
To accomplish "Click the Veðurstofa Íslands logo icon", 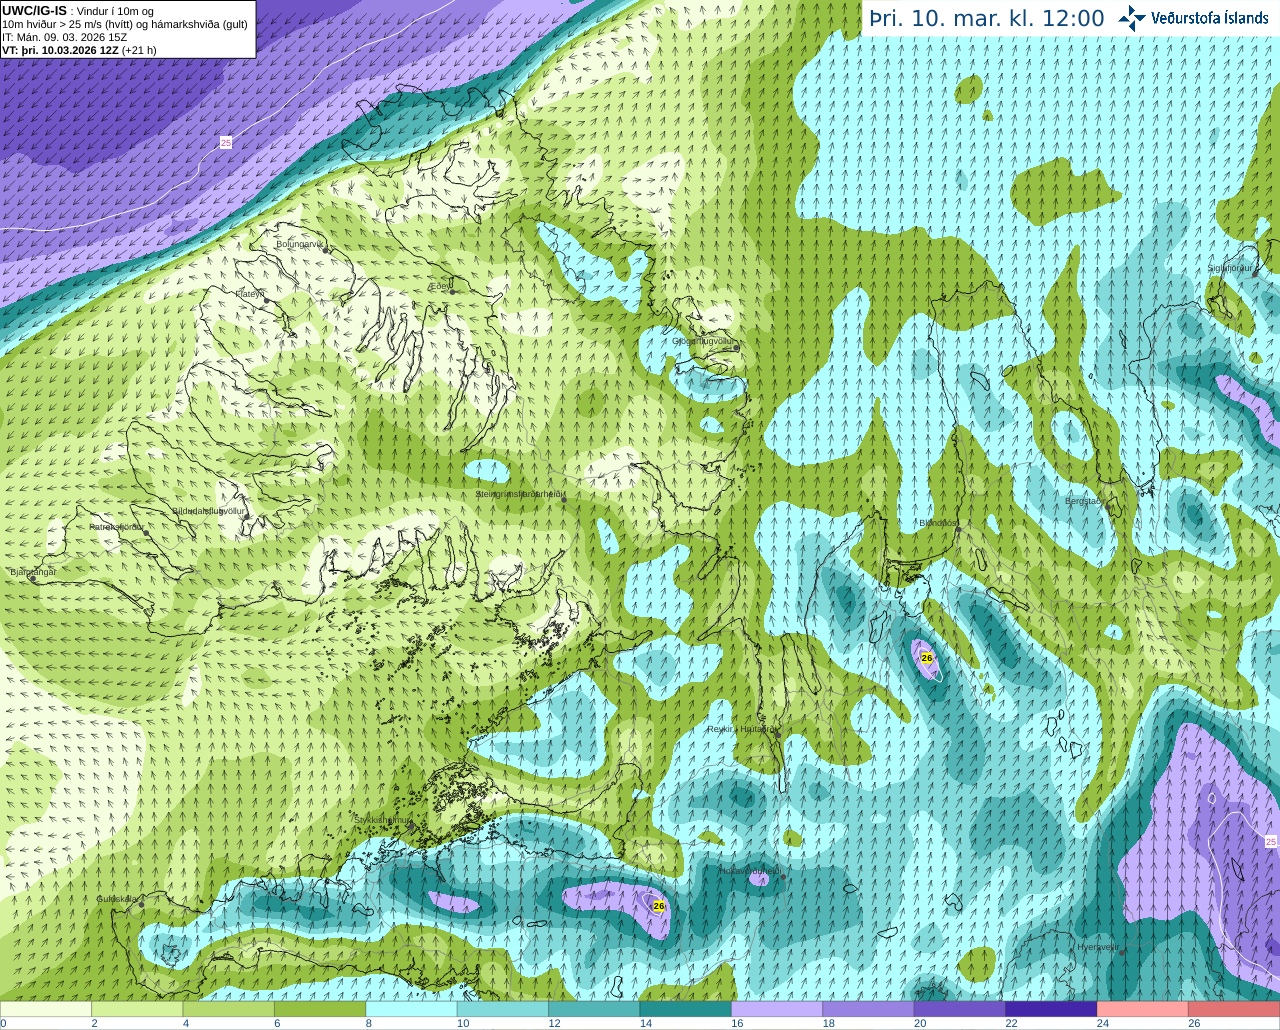I will (x=1132, y=17).
